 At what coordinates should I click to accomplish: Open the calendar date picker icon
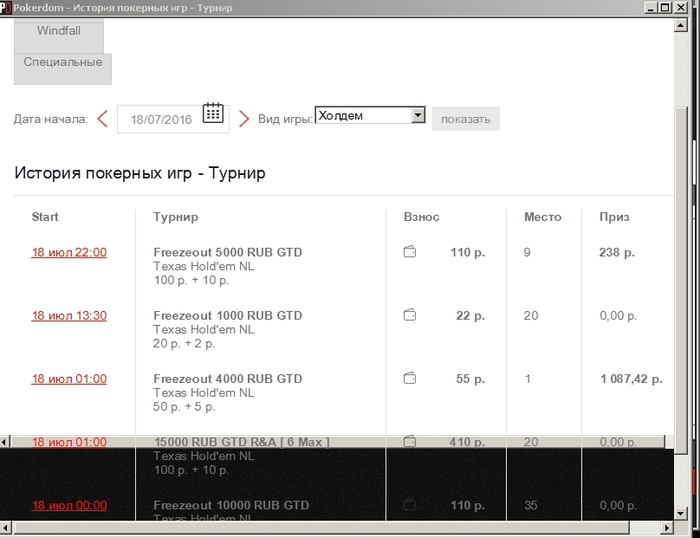pyautogui.click(x=213, y=113)
